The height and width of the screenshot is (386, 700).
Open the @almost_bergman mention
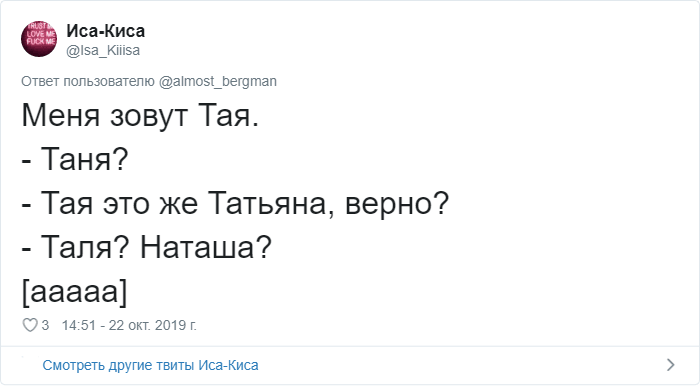click(217, 82)
